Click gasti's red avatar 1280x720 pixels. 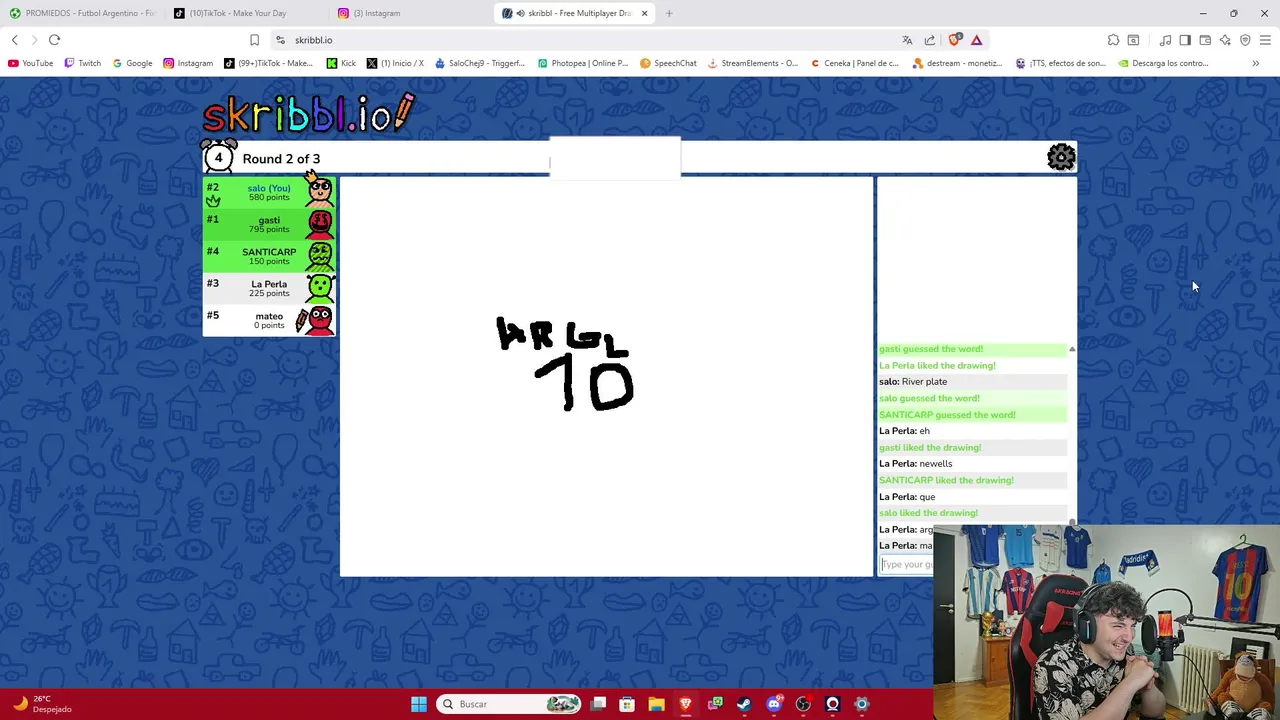pyautogui.click(x=320, y=223)
